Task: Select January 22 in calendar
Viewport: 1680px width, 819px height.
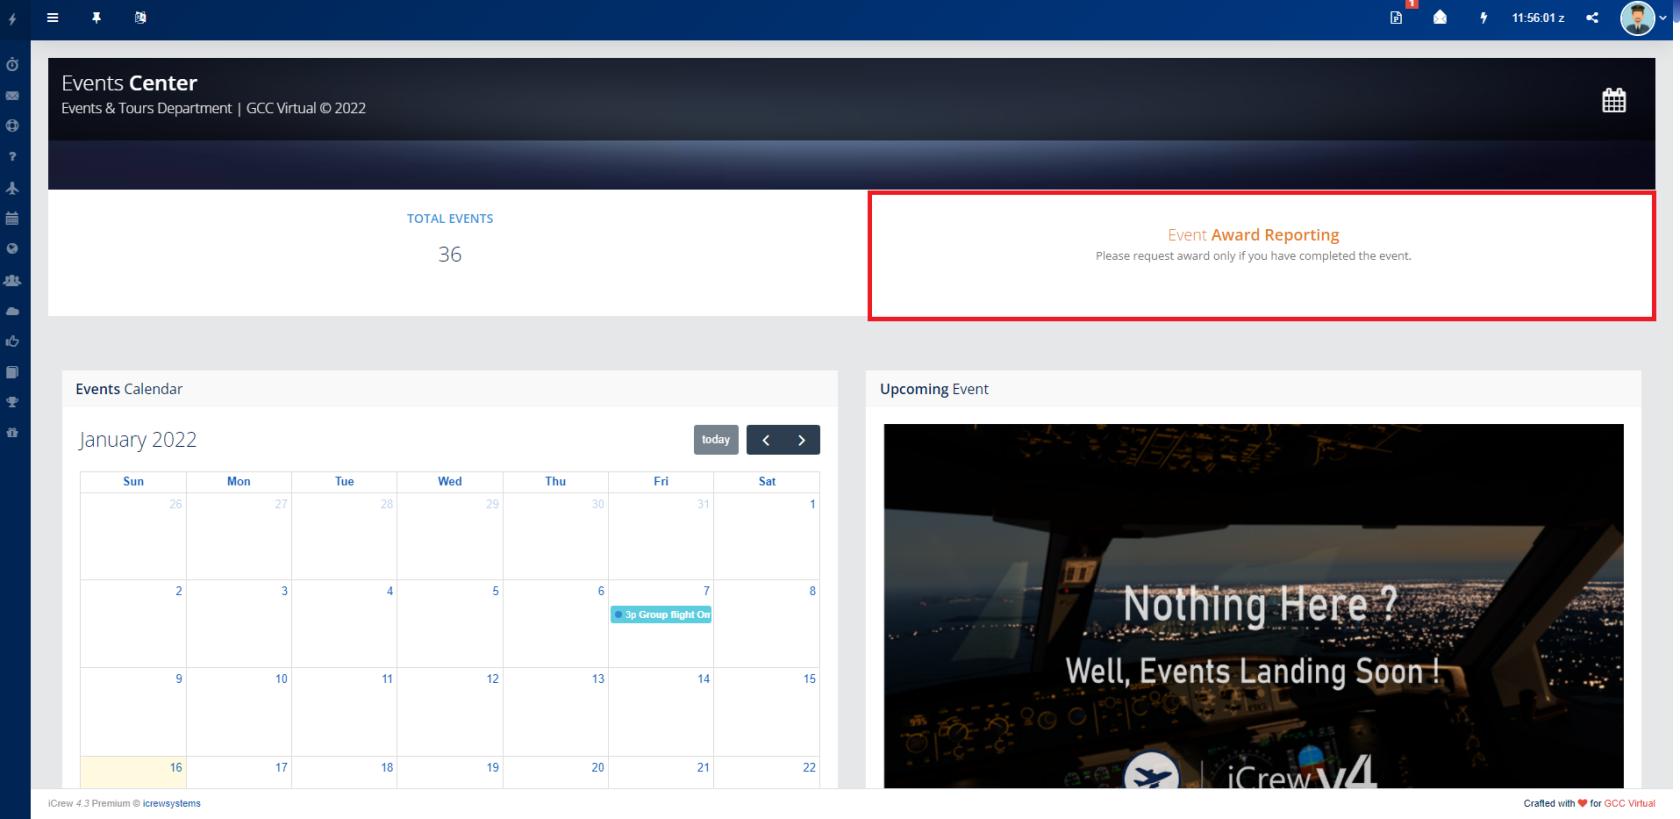Action: [x=767, y=772]
